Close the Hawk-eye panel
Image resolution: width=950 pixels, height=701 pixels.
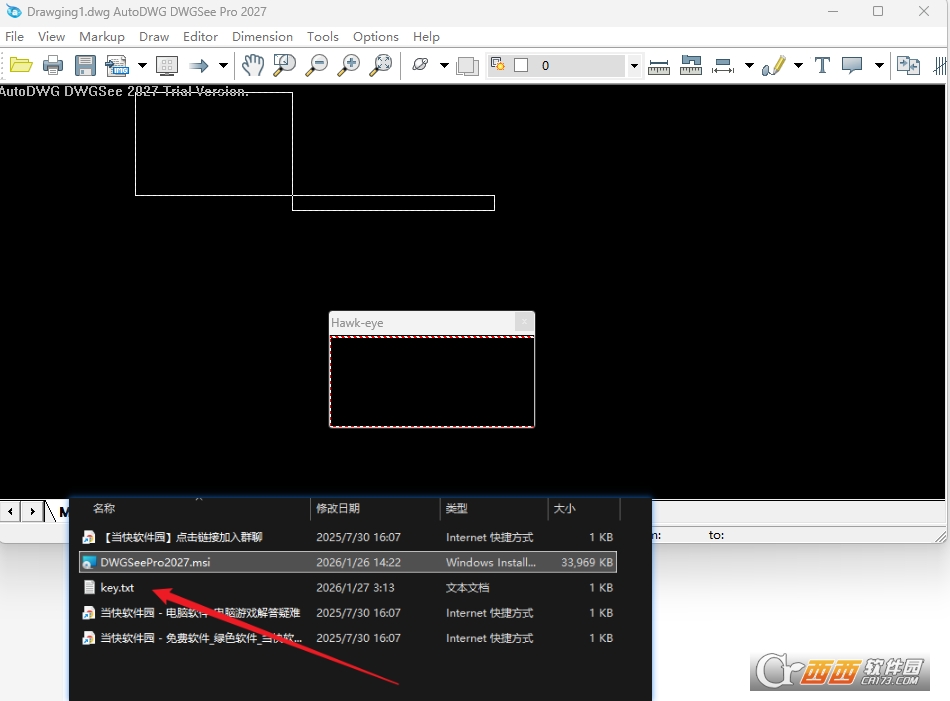[524, 322]
